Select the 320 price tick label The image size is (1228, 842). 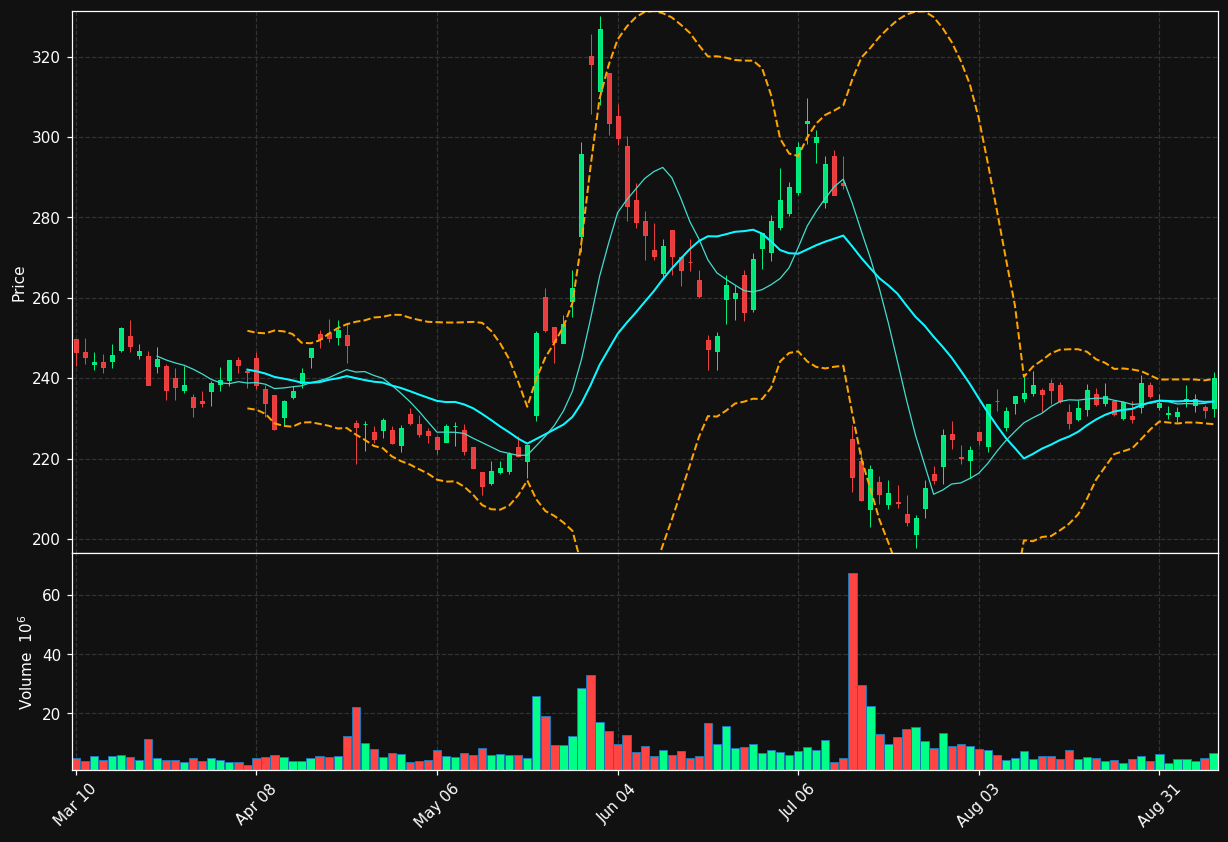[46, 57]
